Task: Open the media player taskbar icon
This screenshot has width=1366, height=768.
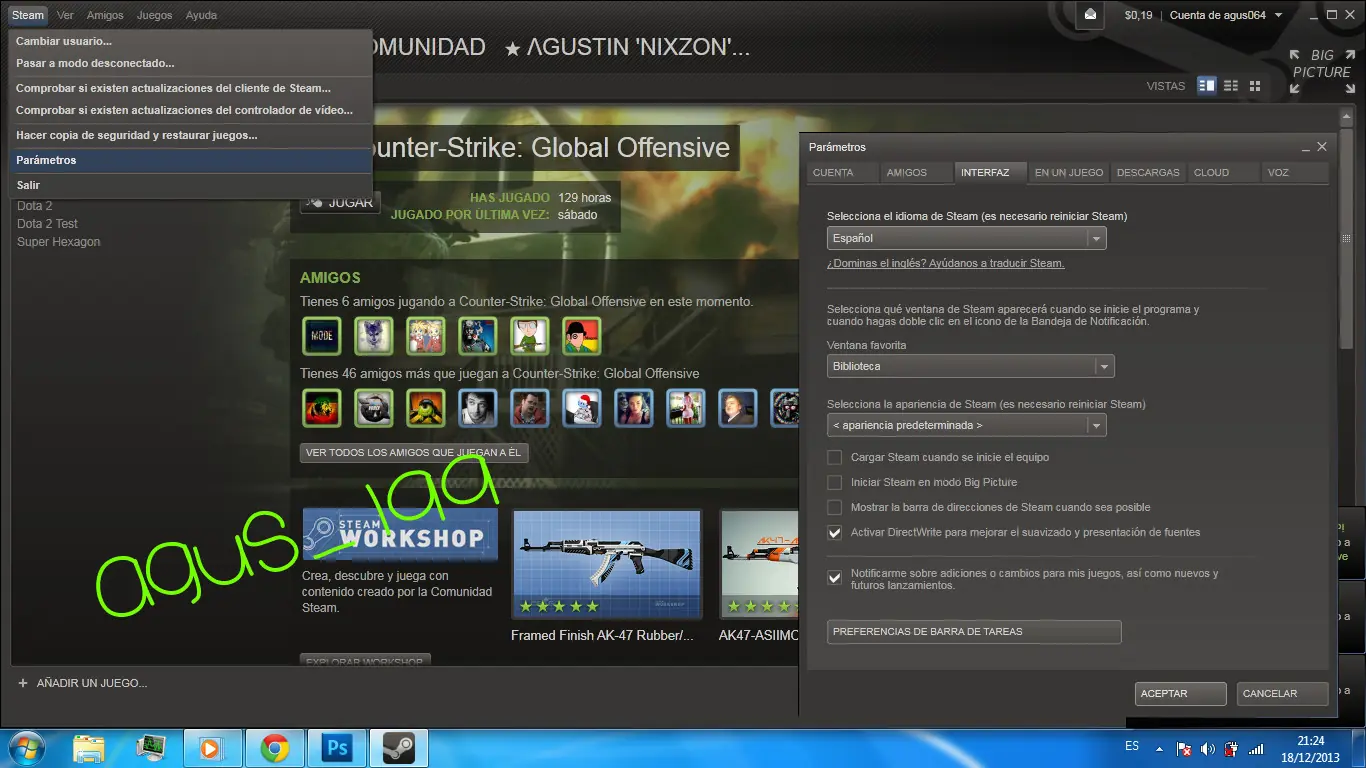Action: point(212,748)
